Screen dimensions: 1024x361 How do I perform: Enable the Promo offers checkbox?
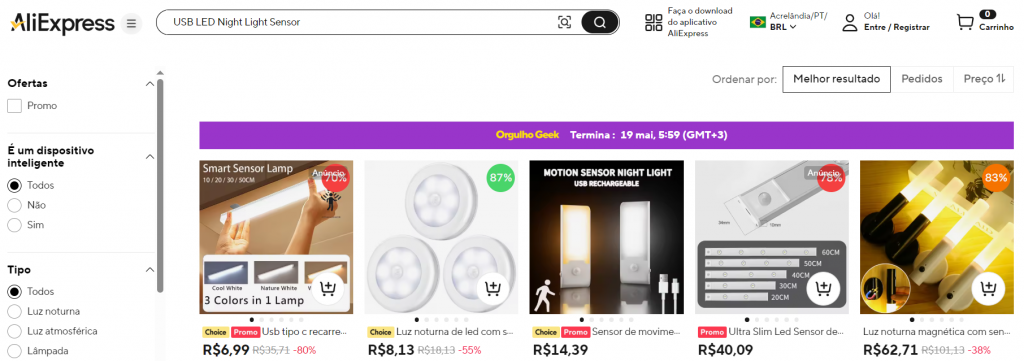14,106
